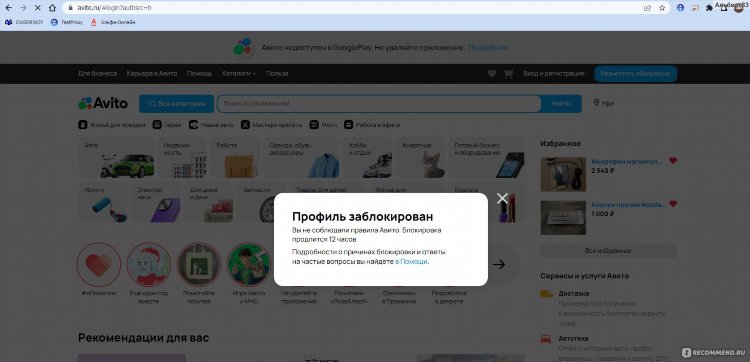Open 'Микрофон магнитол...' favorite listing
Image resolution: width=750 pixels, height=362 pixels.
[x=627, y=162]
